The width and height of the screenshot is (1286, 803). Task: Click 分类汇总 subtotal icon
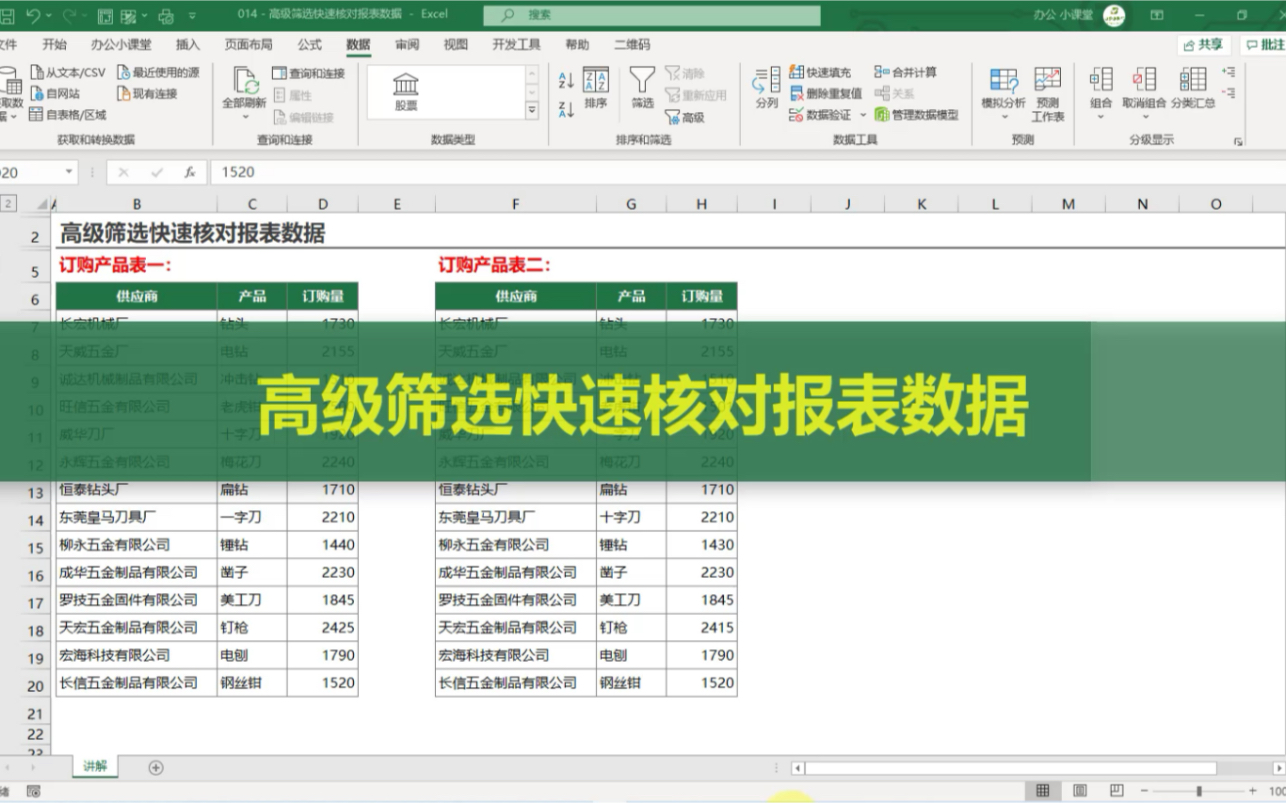click(x=1193, y=81)
